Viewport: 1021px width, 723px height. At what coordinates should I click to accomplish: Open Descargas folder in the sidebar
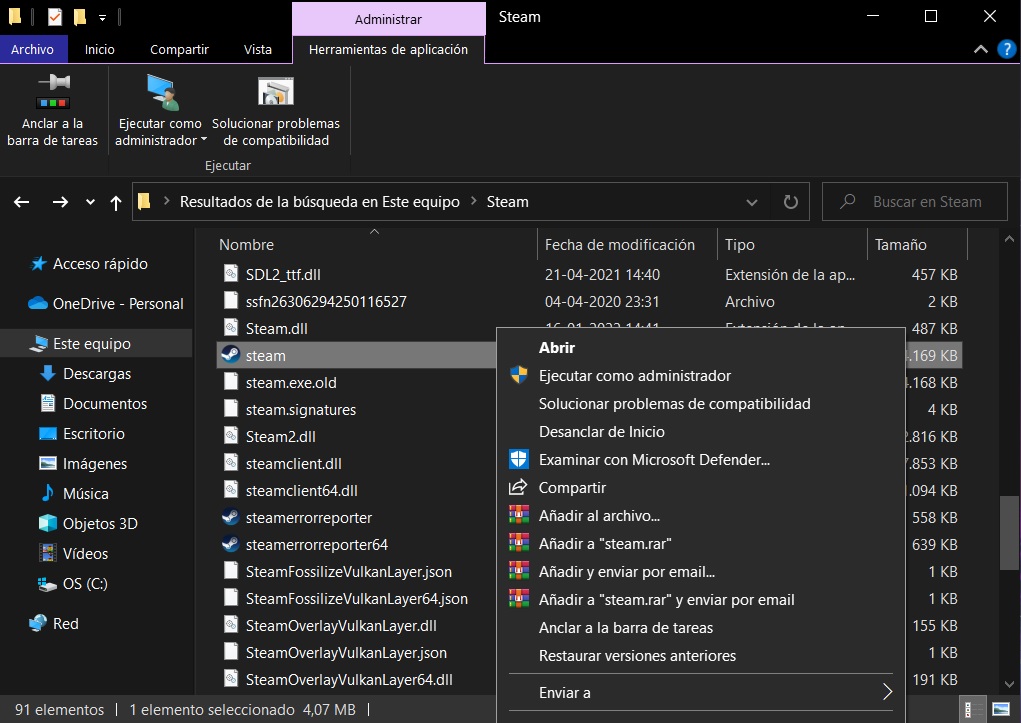pyautogui.click(x=96, y=374)
